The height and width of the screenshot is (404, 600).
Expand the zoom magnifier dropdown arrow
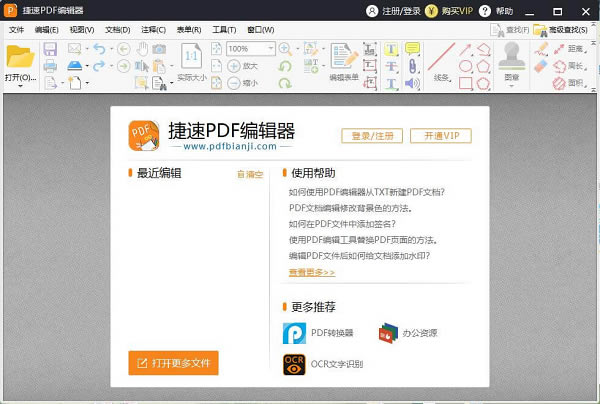pos(297,49)
